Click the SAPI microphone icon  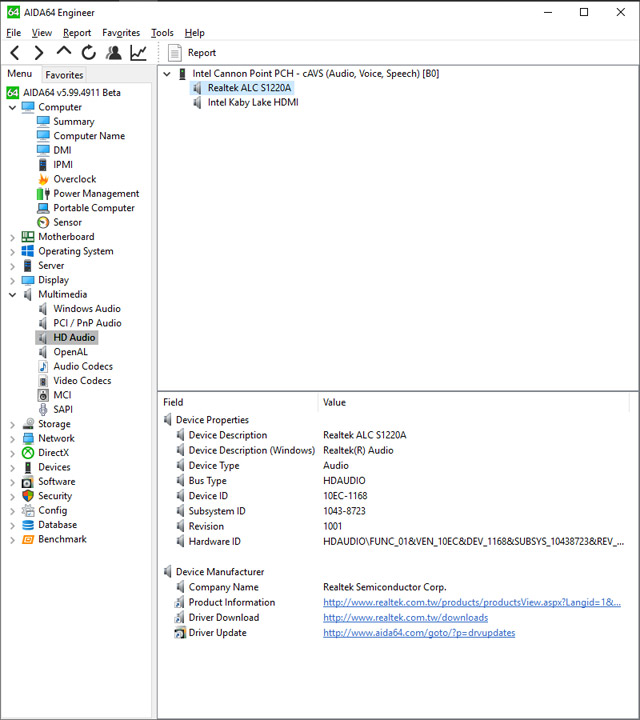tap(43, 410)
